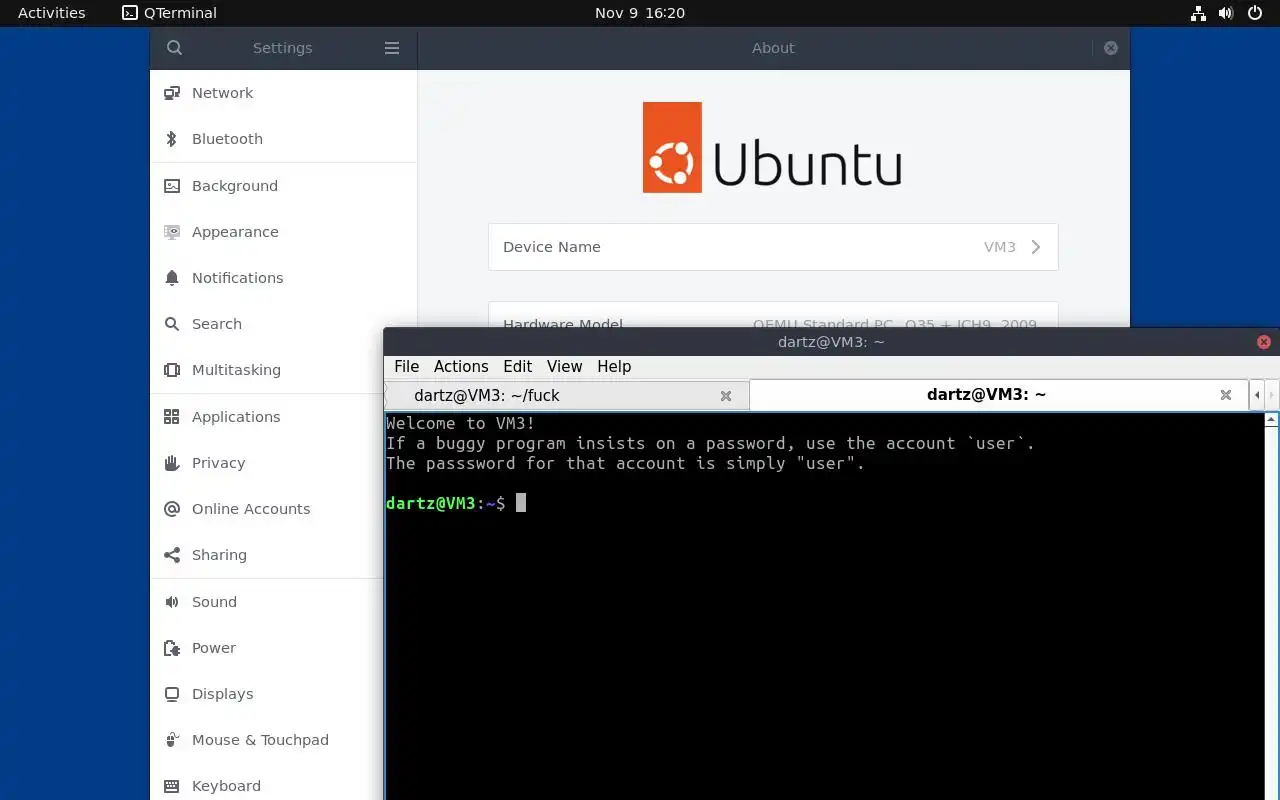
Task: Click the Network icon in Settings sidebar
Action: click(172, 93)
